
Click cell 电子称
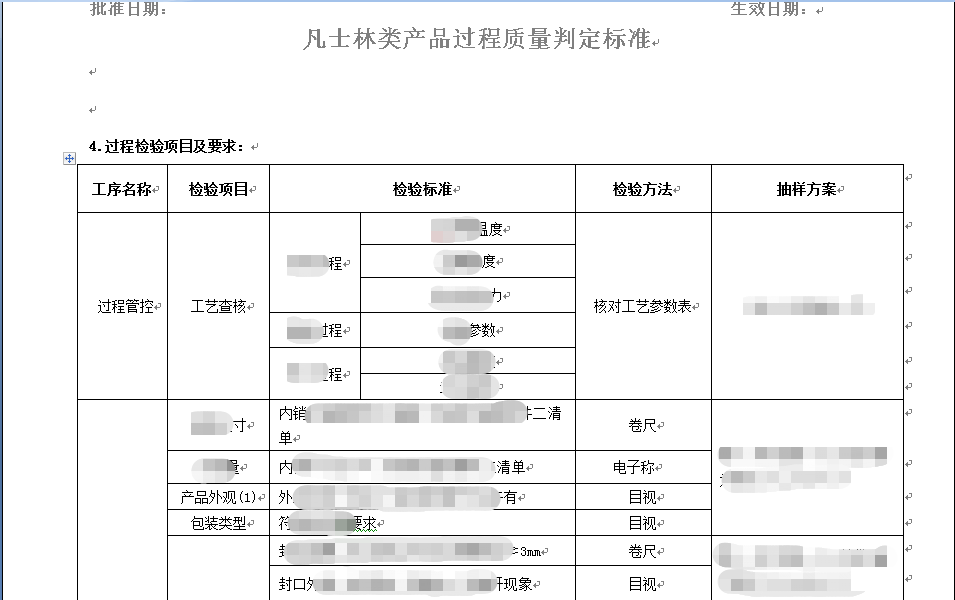tap(633, 467)
